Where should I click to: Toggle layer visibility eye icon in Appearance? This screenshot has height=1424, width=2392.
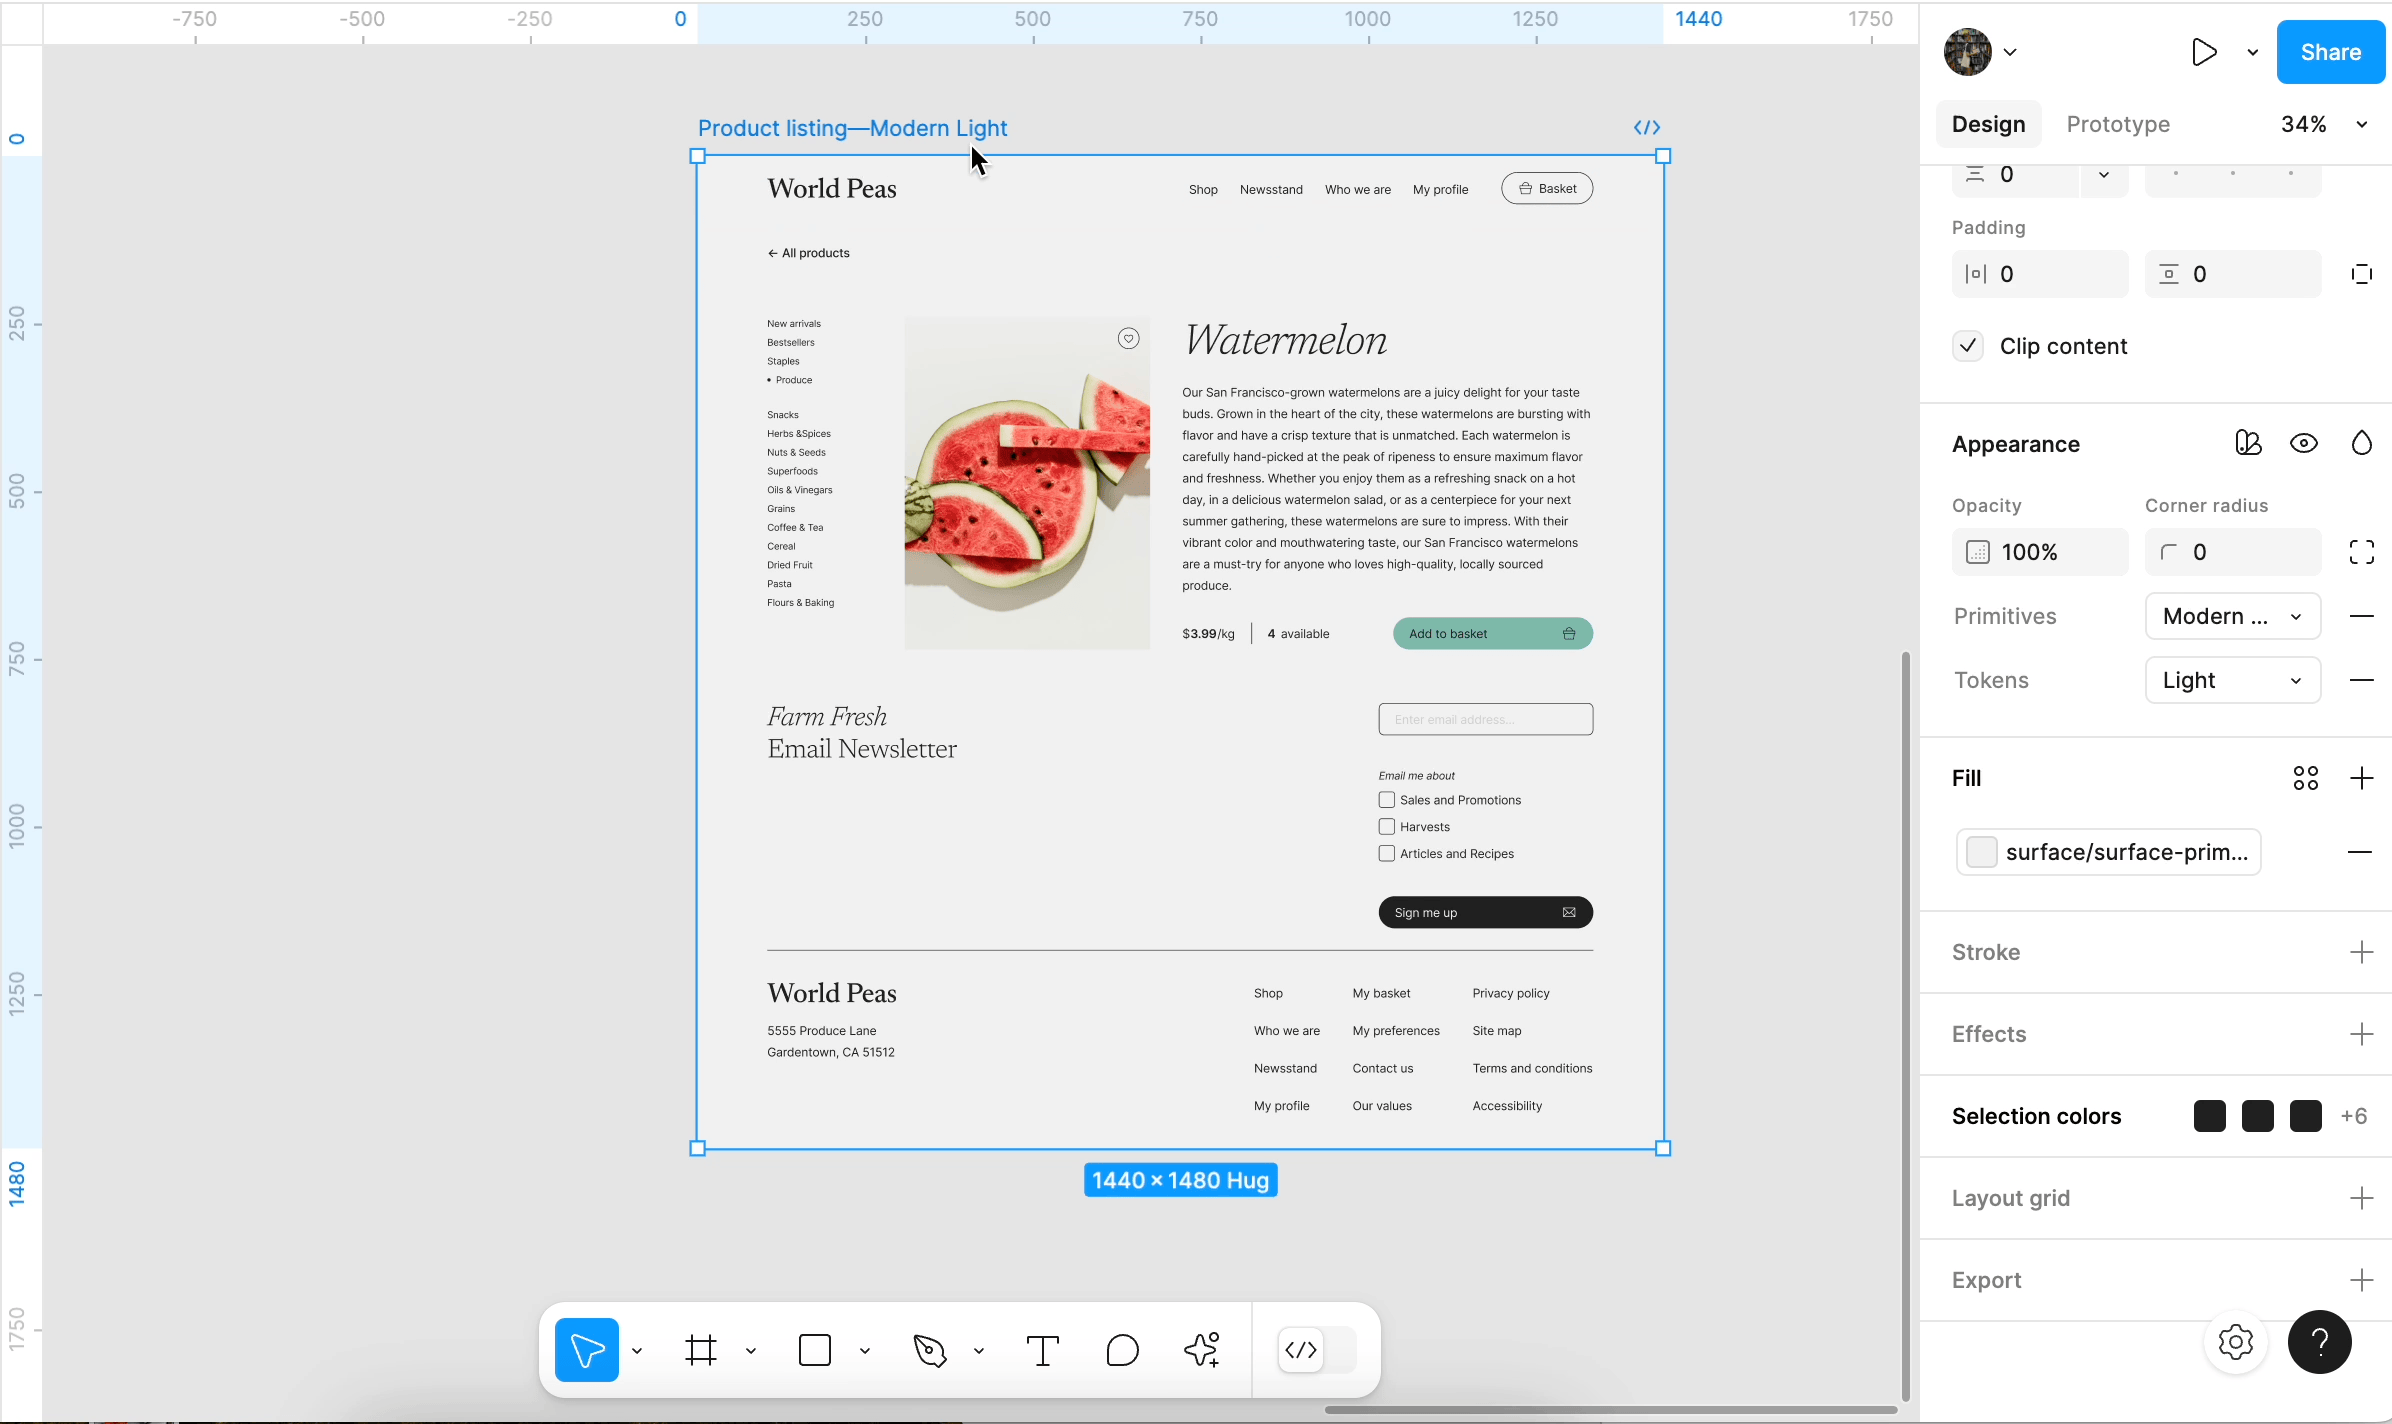pos(2304,443)
